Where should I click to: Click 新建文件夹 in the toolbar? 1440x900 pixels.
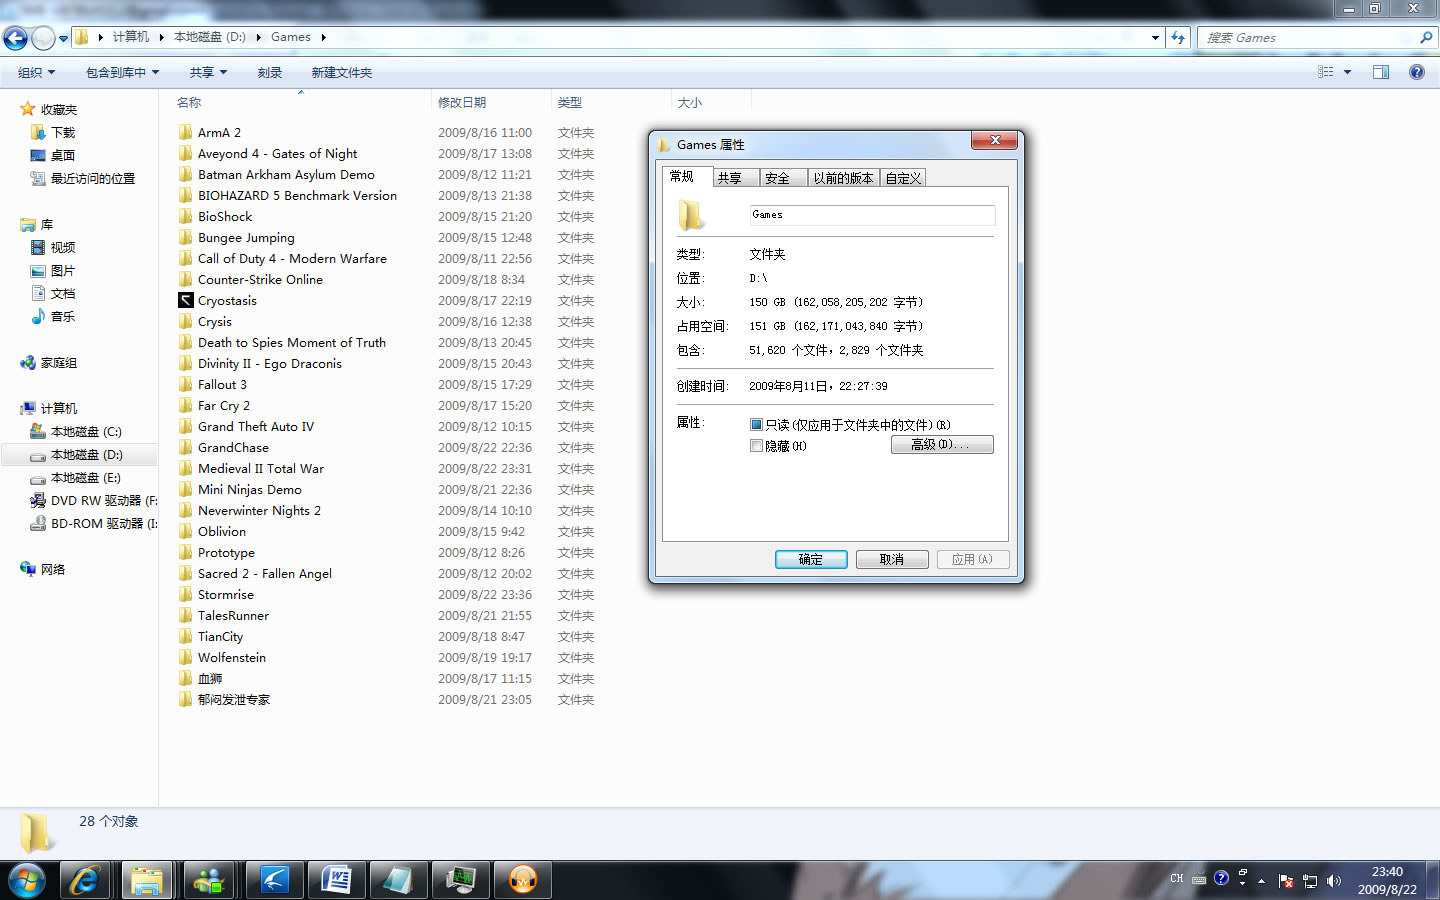point(342,72)
